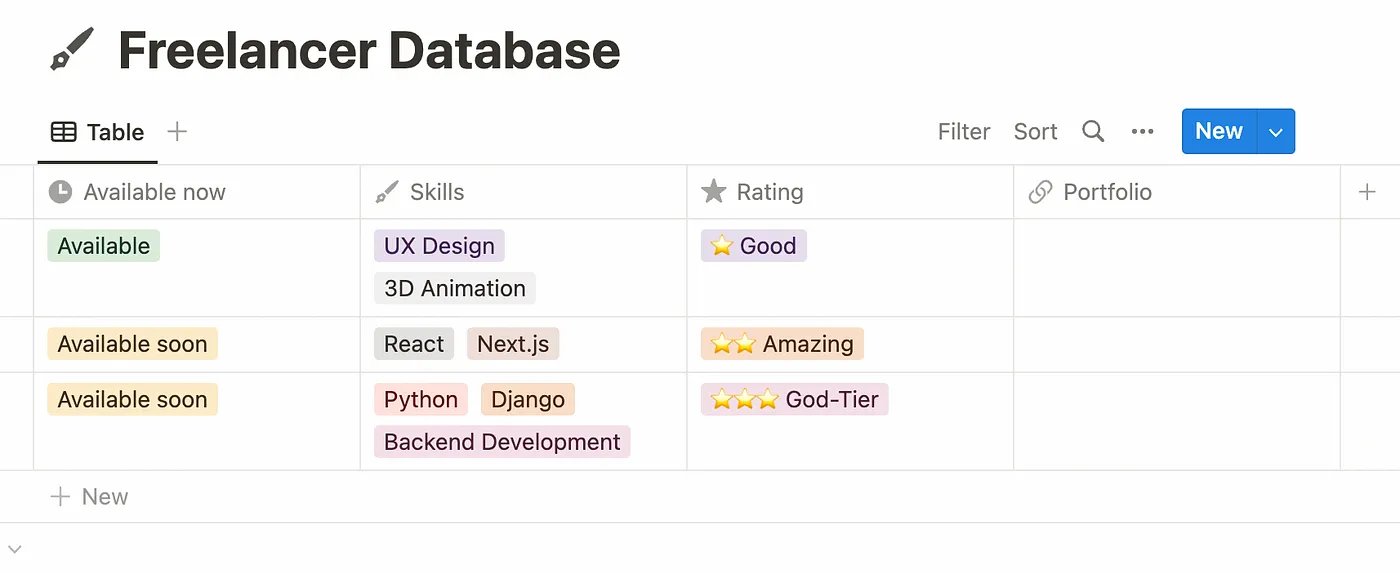The width and height of the screenshot is (1400, 573).
Task: Add a new view with plus icon
Action: coord(177,131)
